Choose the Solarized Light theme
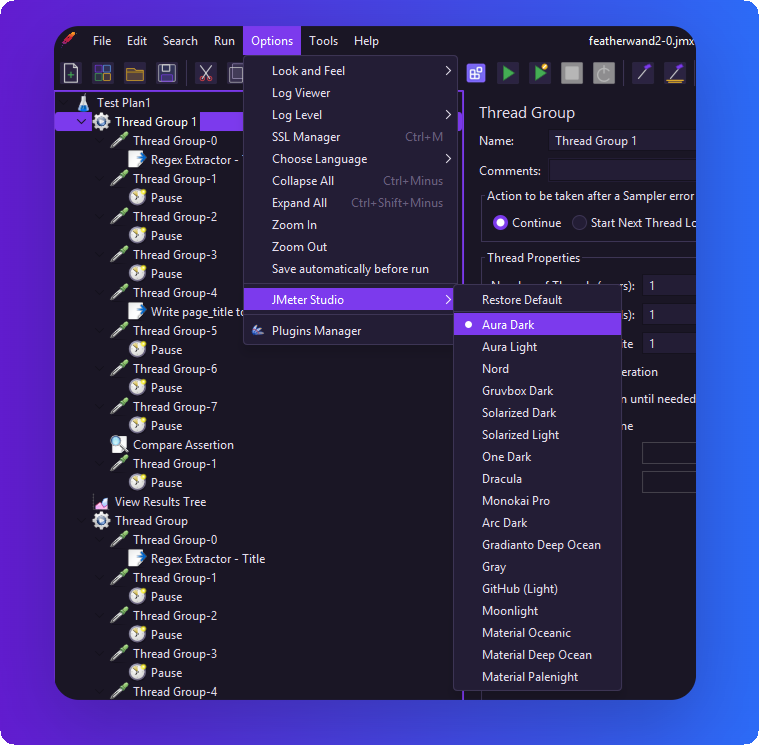Viewport: 759px width, 745px height. tap(537, 435)
